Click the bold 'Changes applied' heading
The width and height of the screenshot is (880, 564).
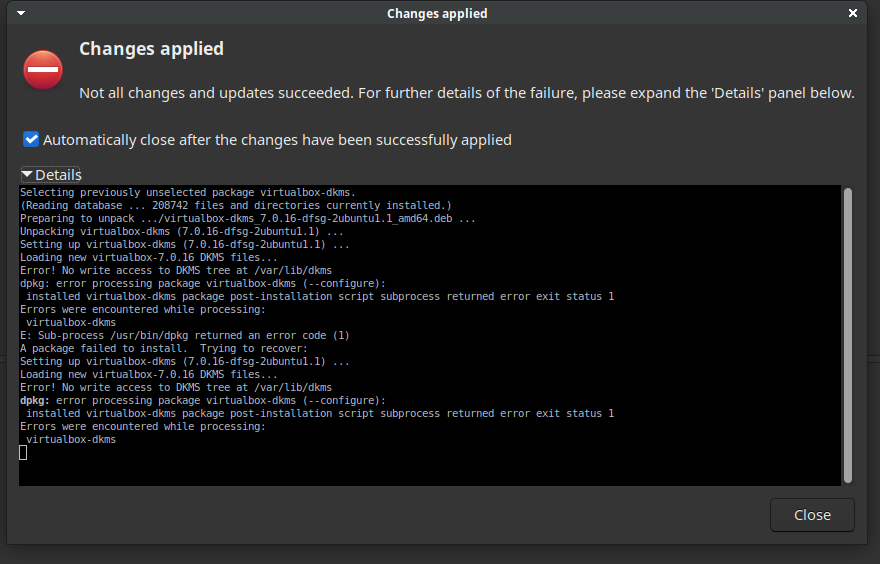[152, 49]
